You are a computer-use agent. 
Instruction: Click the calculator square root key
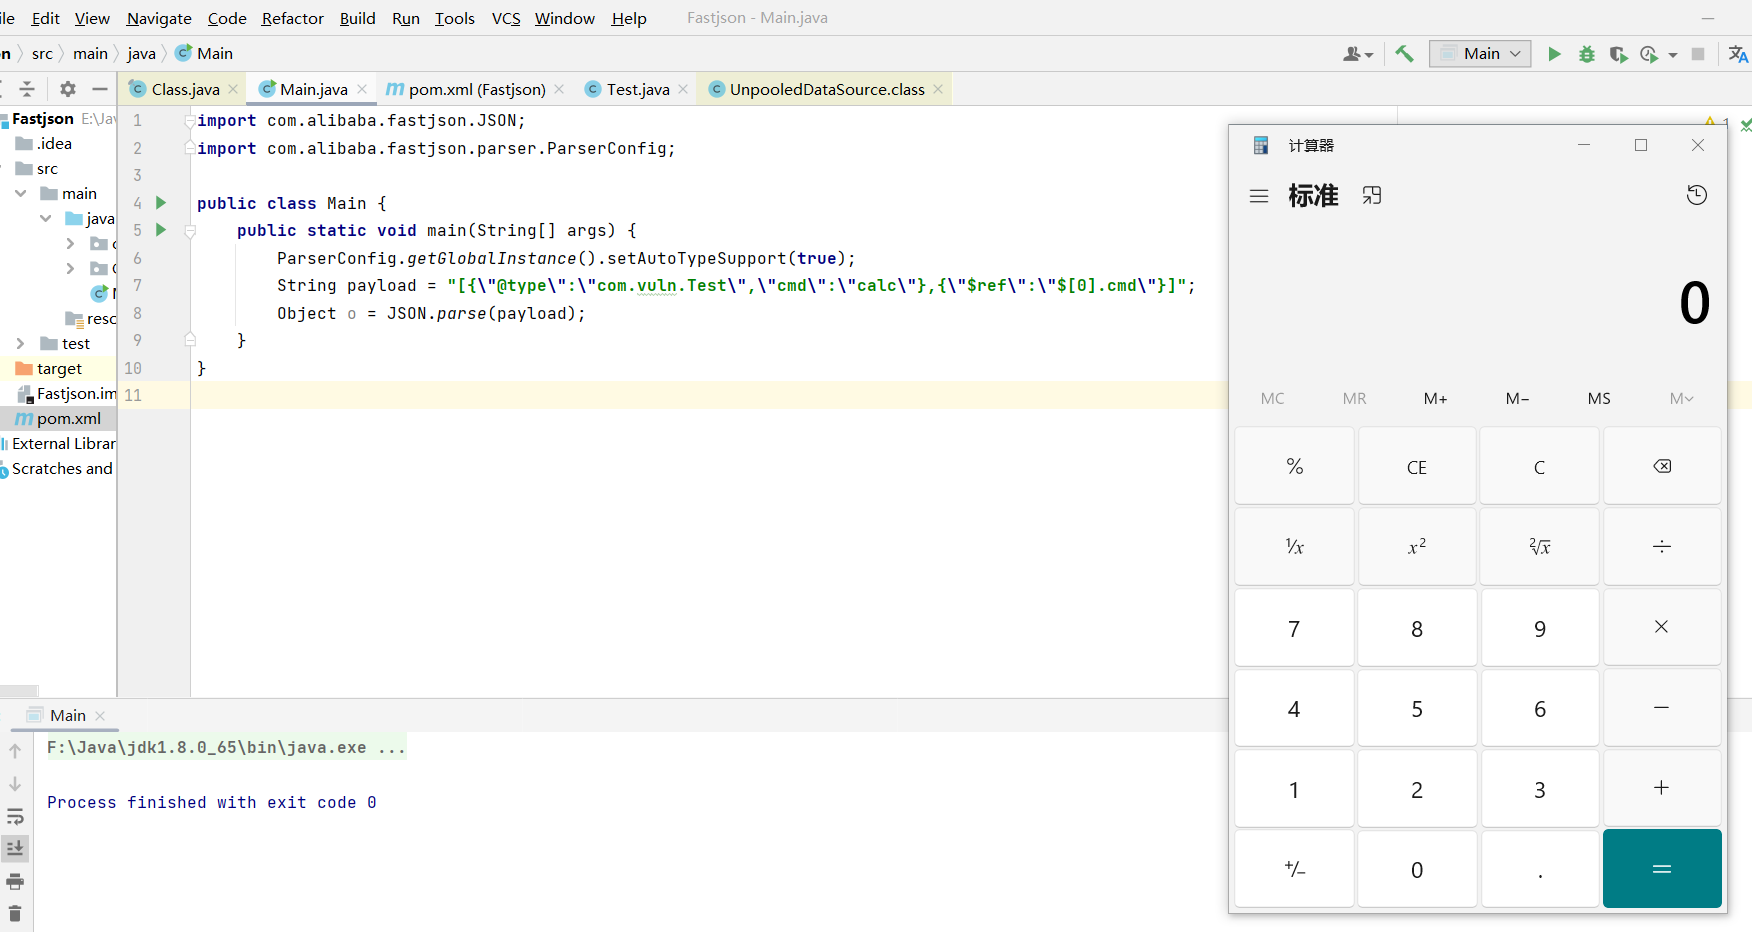click(x=1539, y=546)
